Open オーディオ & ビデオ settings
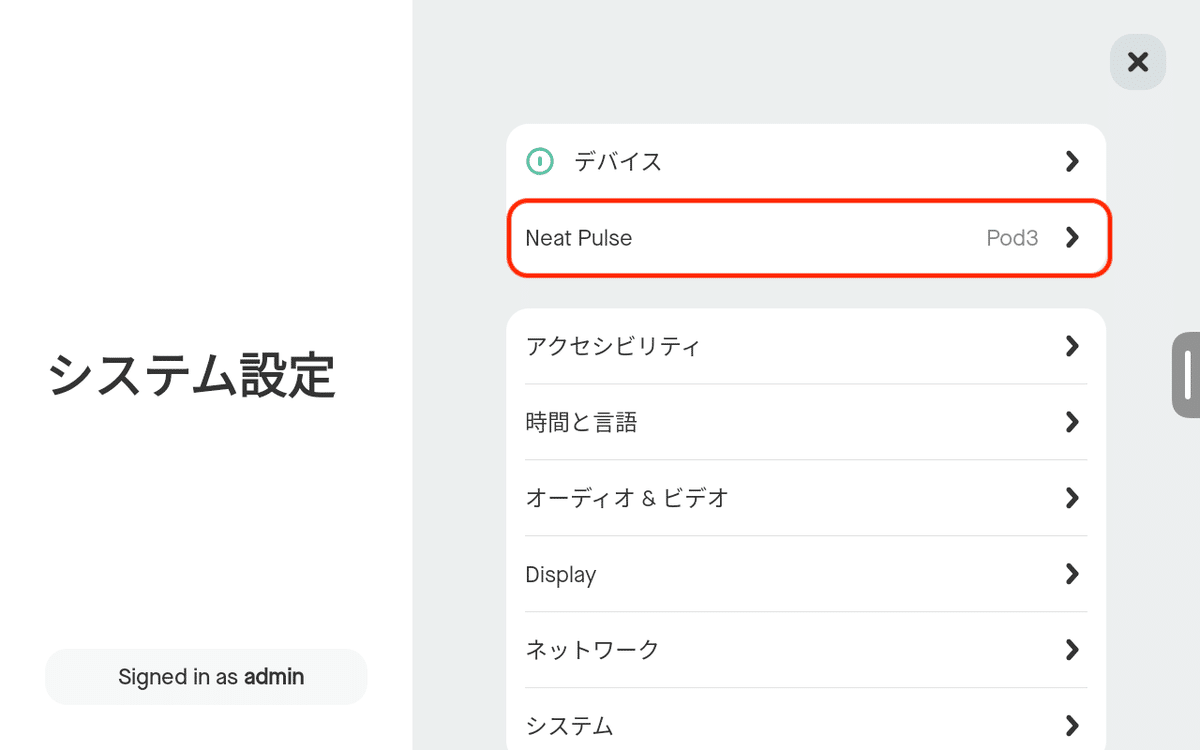 (x=806, y=498)
